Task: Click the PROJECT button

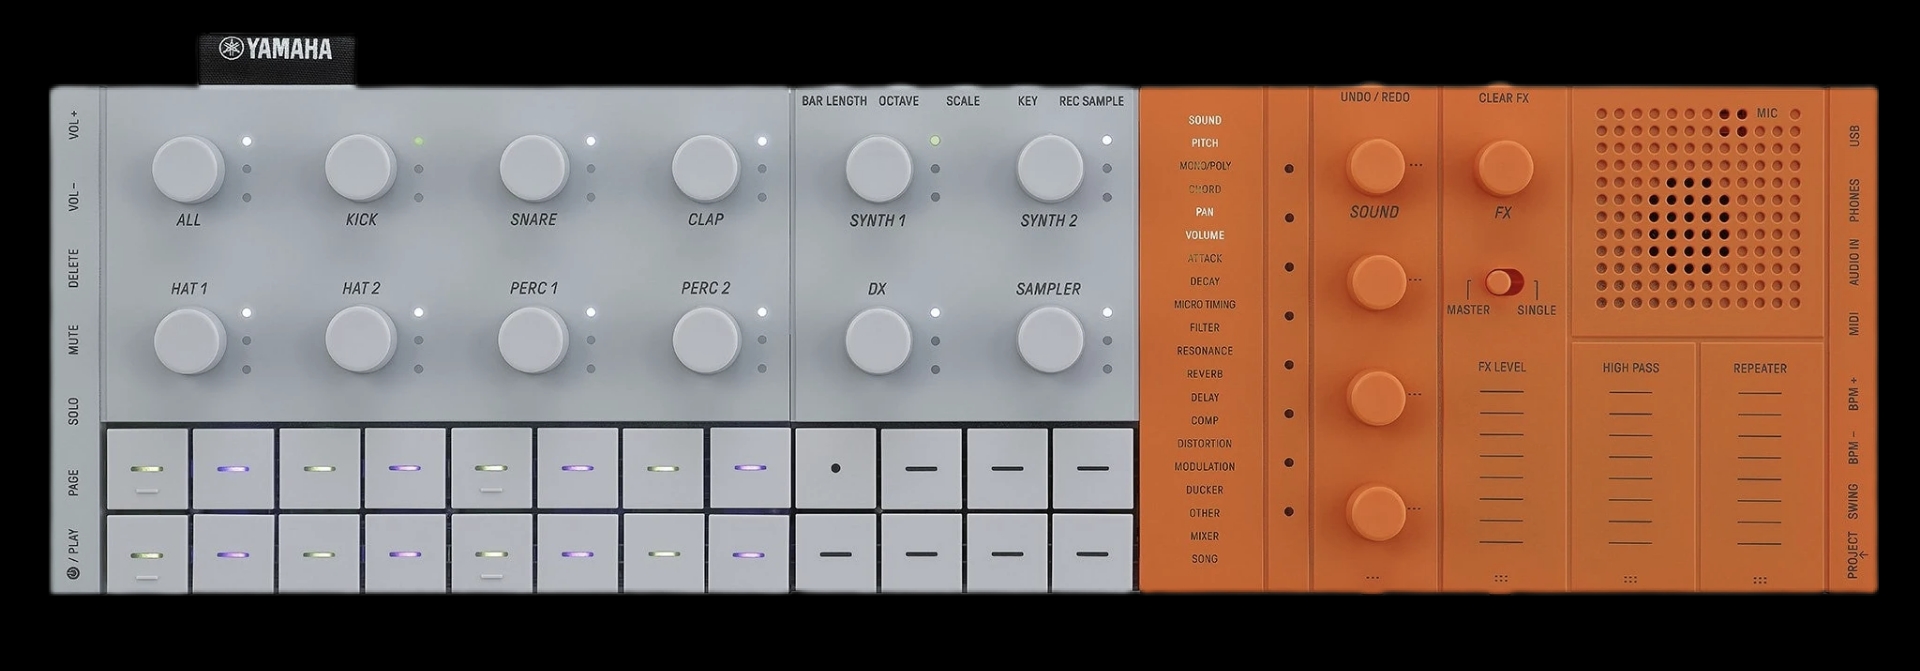Action: [1854, 555]
